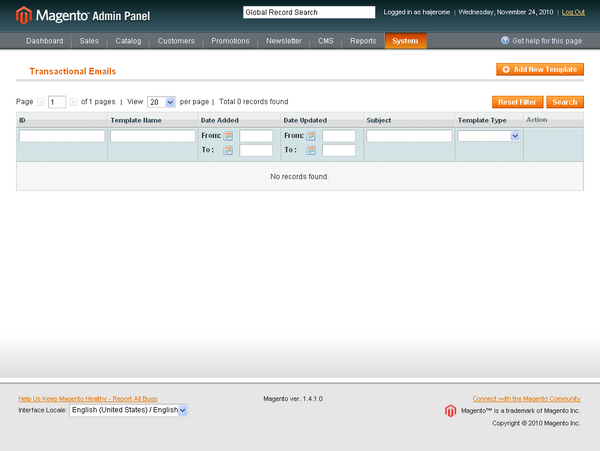Open the Template Type filter dropdown

[x=488, y=136]
